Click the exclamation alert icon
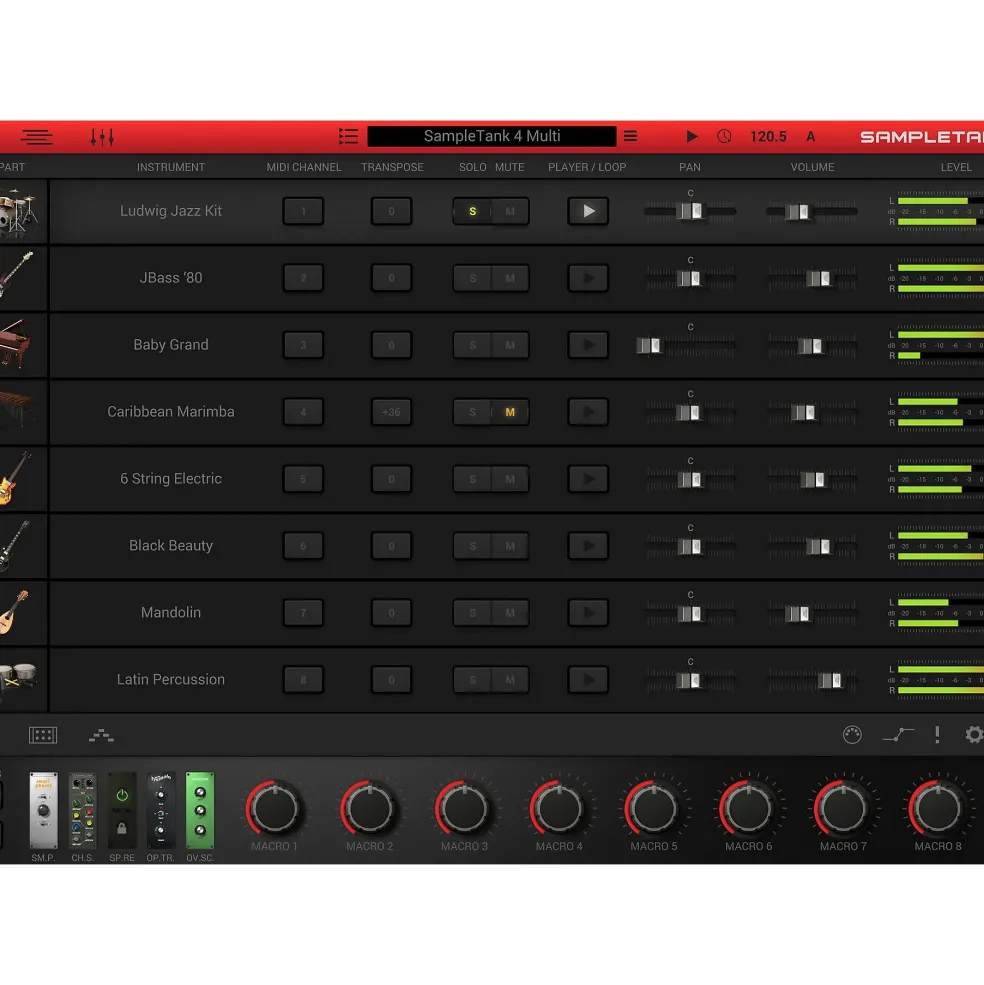Image resolution: width=984 pixels, height=985 pixels. pos(937,734)
